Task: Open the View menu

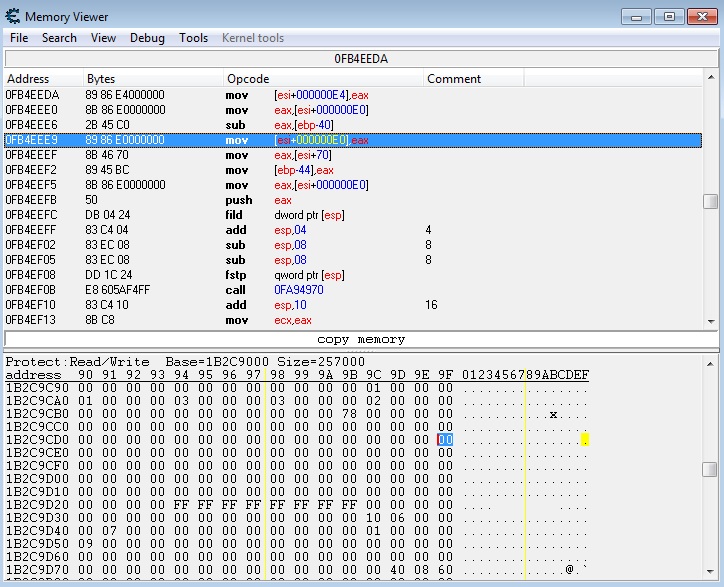Action: pyautogui.click(x=103, y=38)
